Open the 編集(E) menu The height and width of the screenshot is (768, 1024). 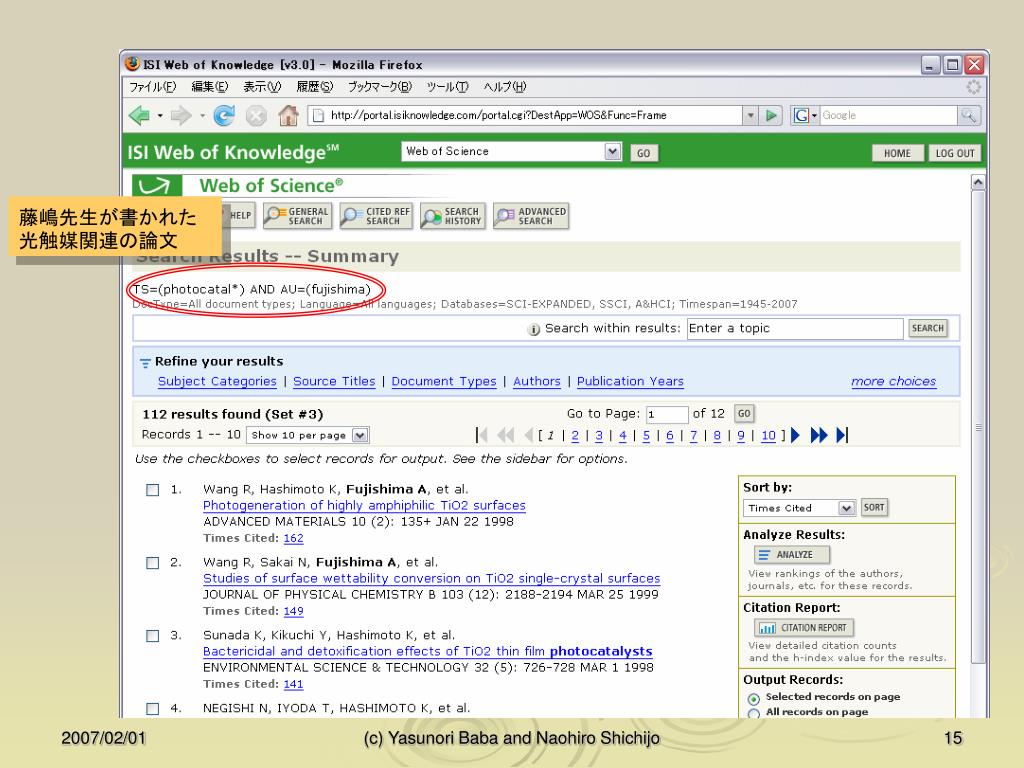point(210,87)
